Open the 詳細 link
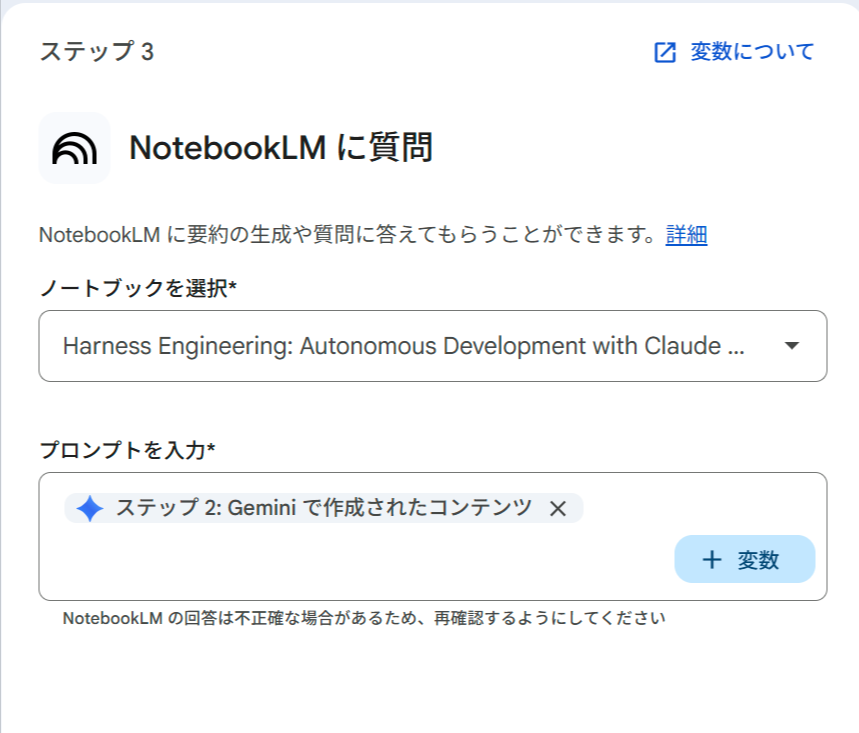The image size is (859, 733). click(x=686, y=235)
